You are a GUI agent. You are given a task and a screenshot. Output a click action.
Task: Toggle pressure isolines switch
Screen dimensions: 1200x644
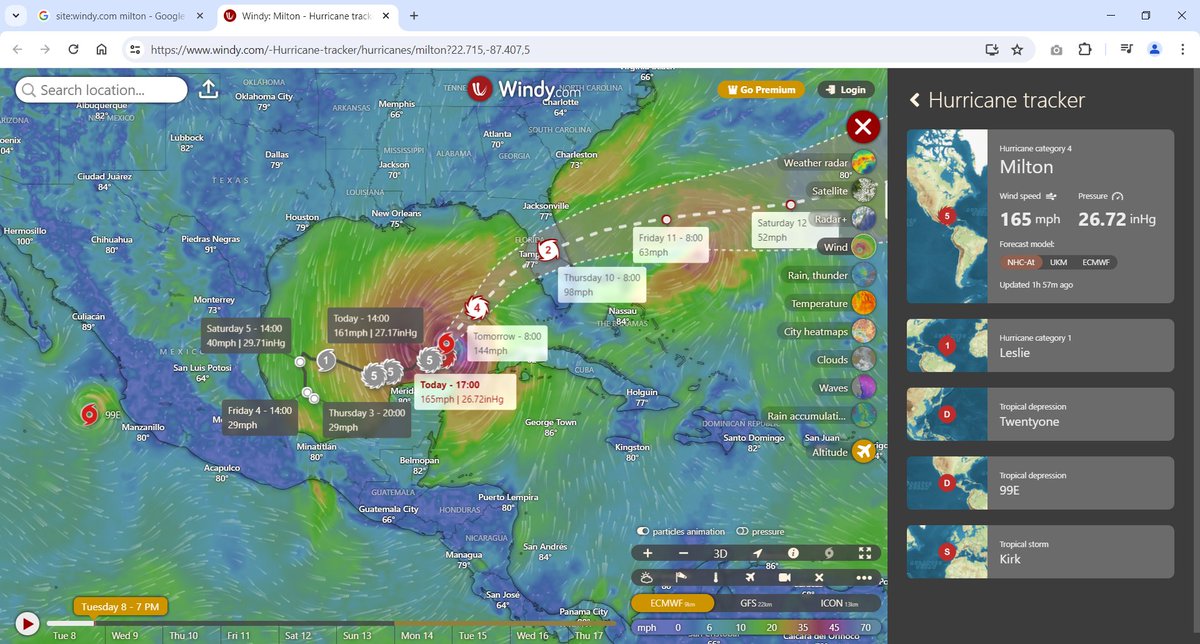pos(742,531)
